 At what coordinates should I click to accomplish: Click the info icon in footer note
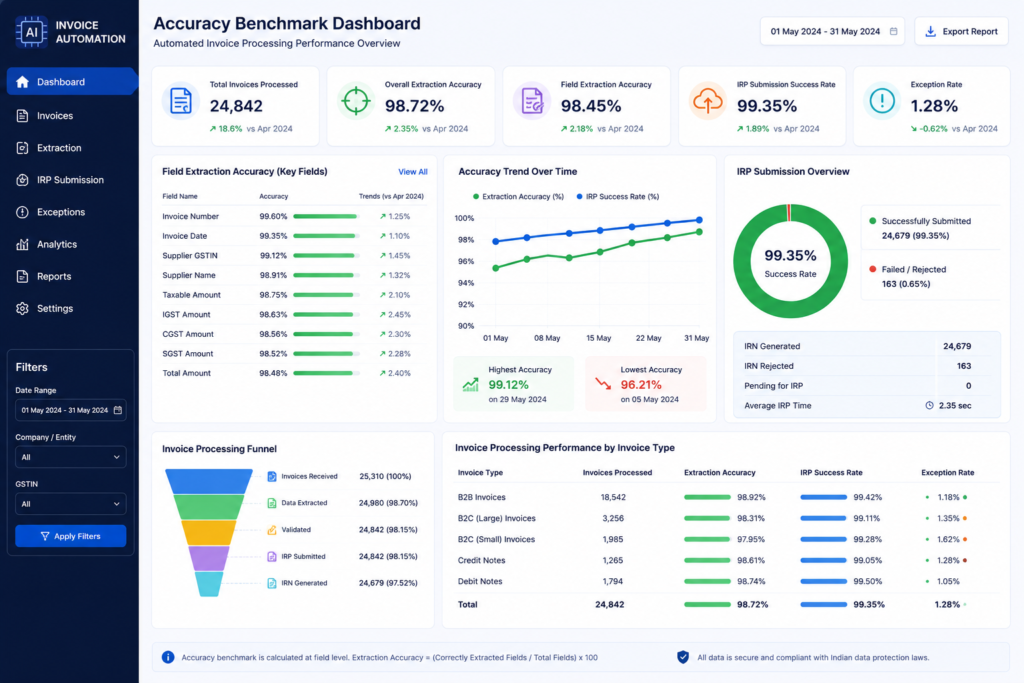click(168, 657)
